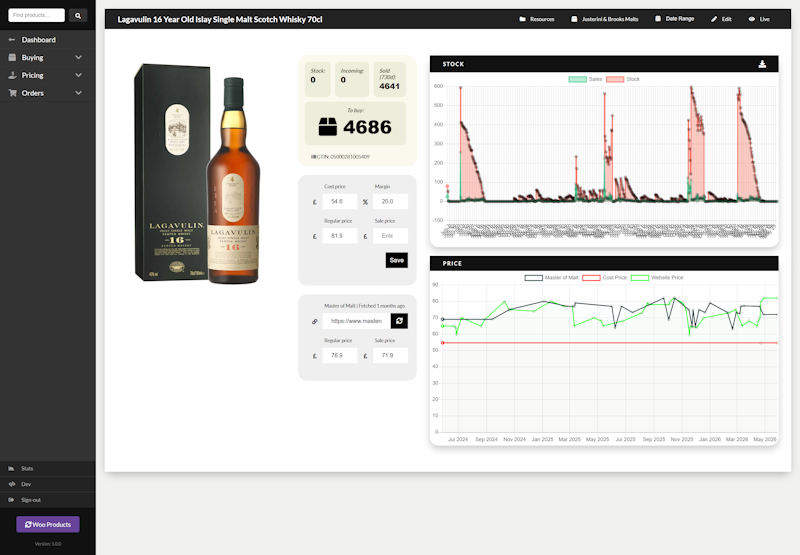
Task: Click the GTIN barcode text
Action: tap(340, 157)
